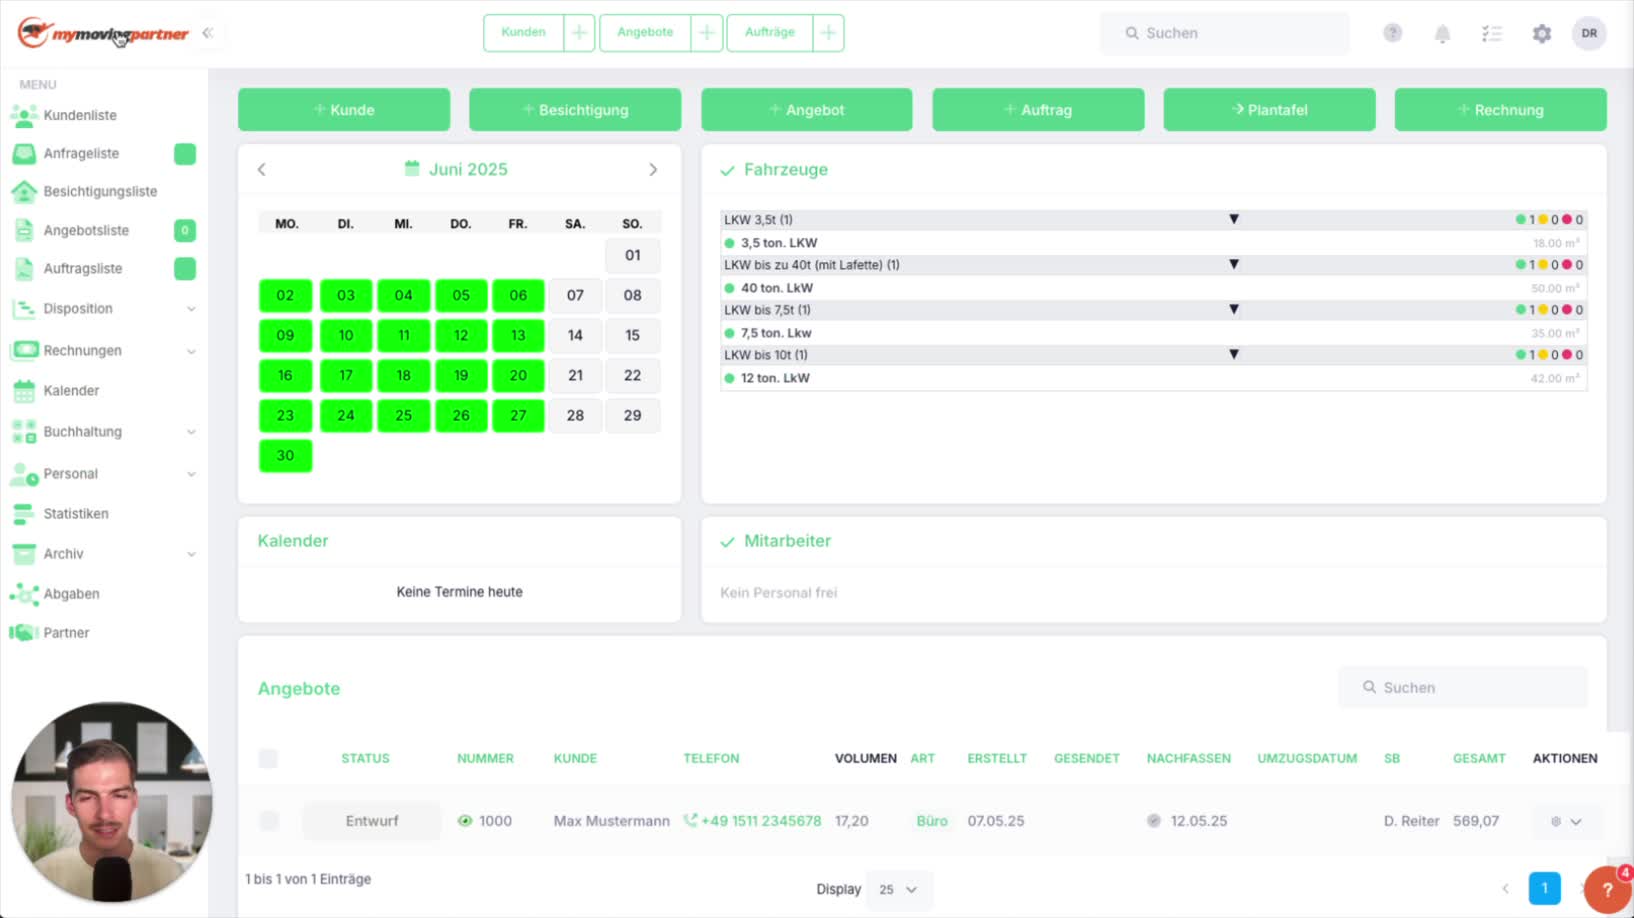Image resolution: width=1634 pixels, height=918 pixels.
Task: Open the Display 25 entries dropdown
Action: pyautogui.click(x=898, y=889)
